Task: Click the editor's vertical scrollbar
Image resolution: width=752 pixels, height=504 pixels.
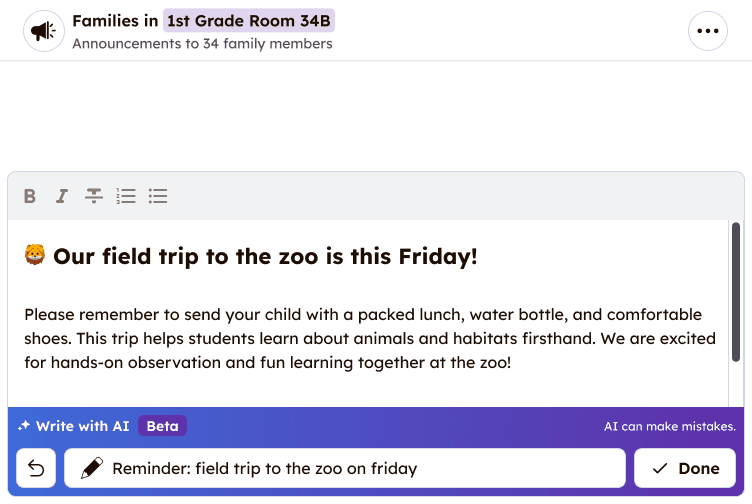Action: tap(736, 292)
